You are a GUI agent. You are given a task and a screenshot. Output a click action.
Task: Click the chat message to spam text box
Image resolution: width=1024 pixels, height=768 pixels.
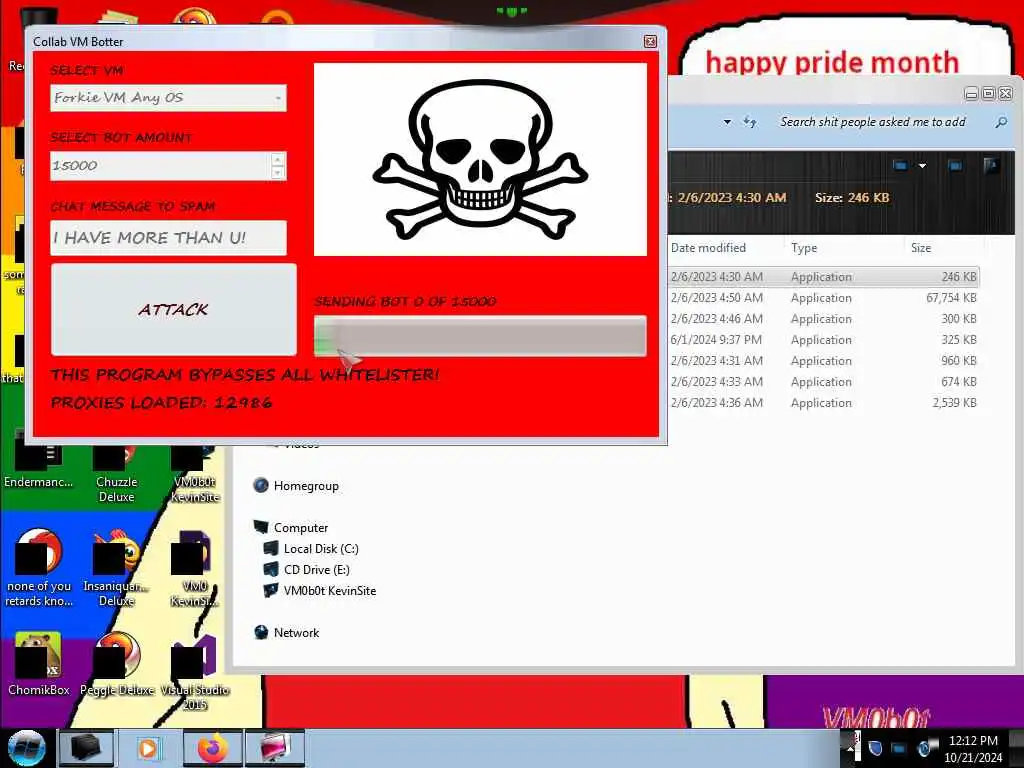click(x=168, y=238)
